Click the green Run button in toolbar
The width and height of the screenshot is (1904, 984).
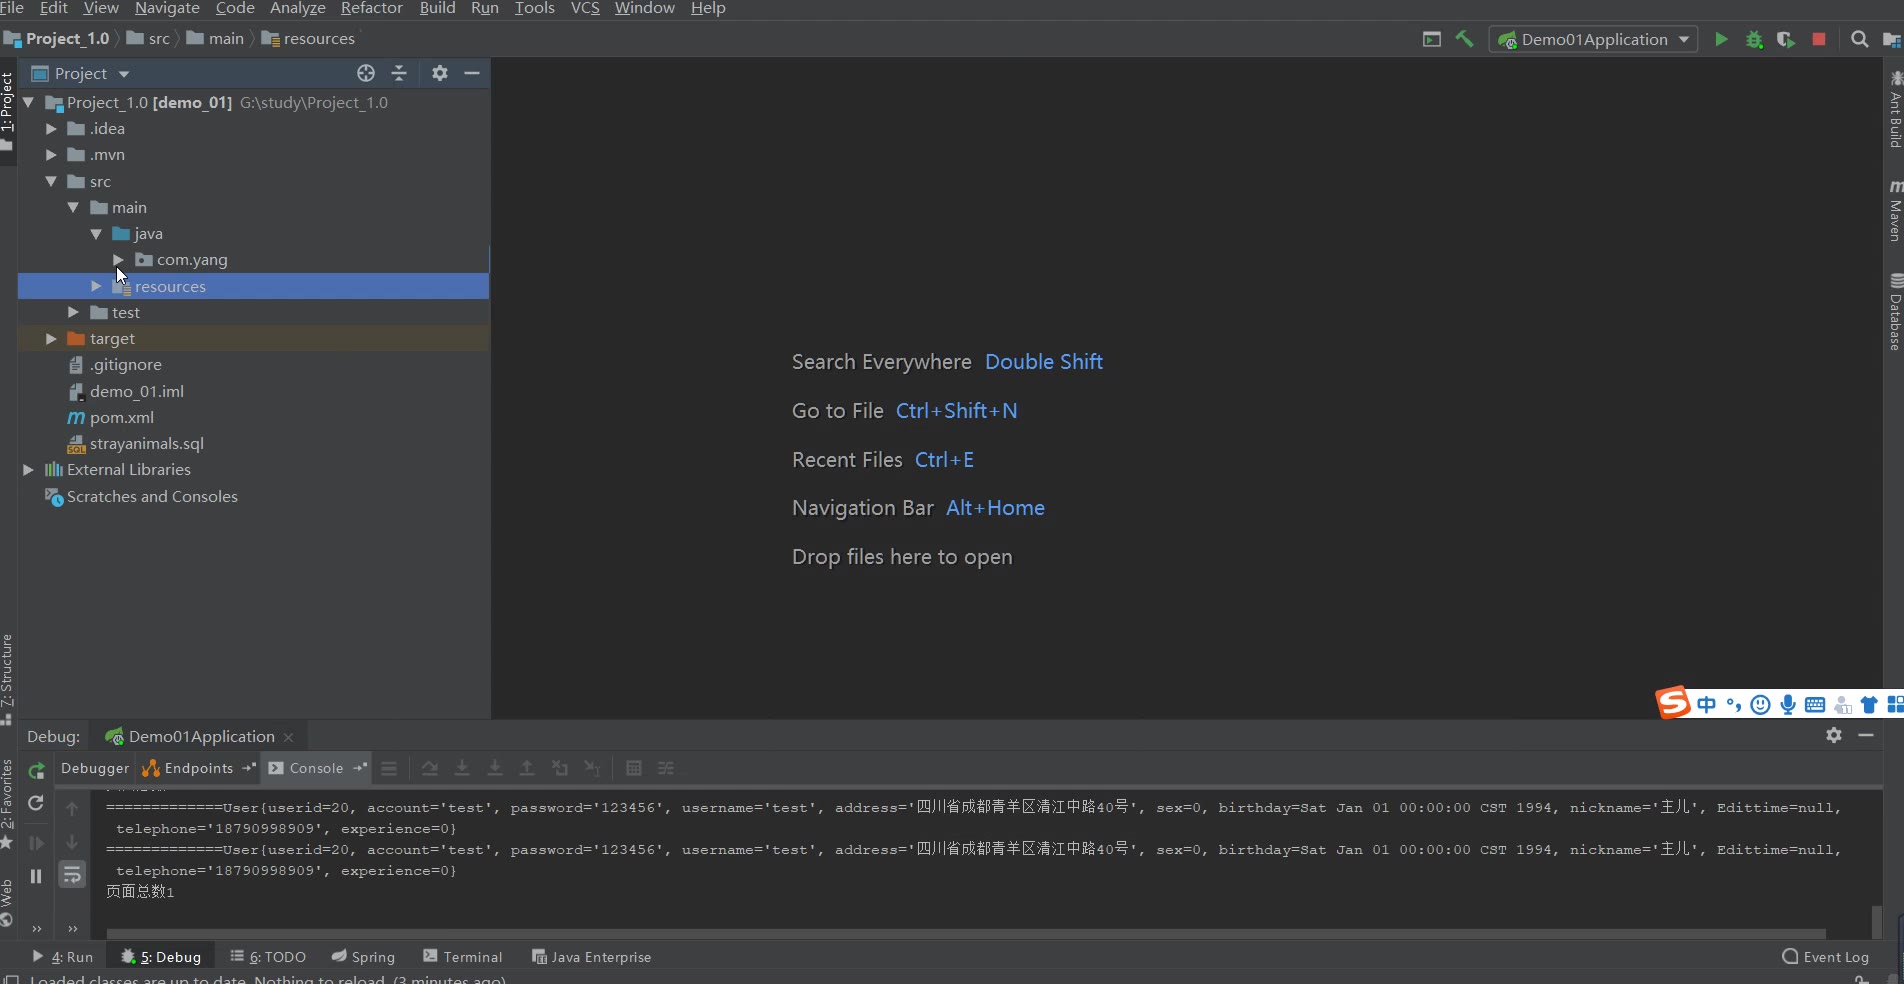[x=1721, y=40]
